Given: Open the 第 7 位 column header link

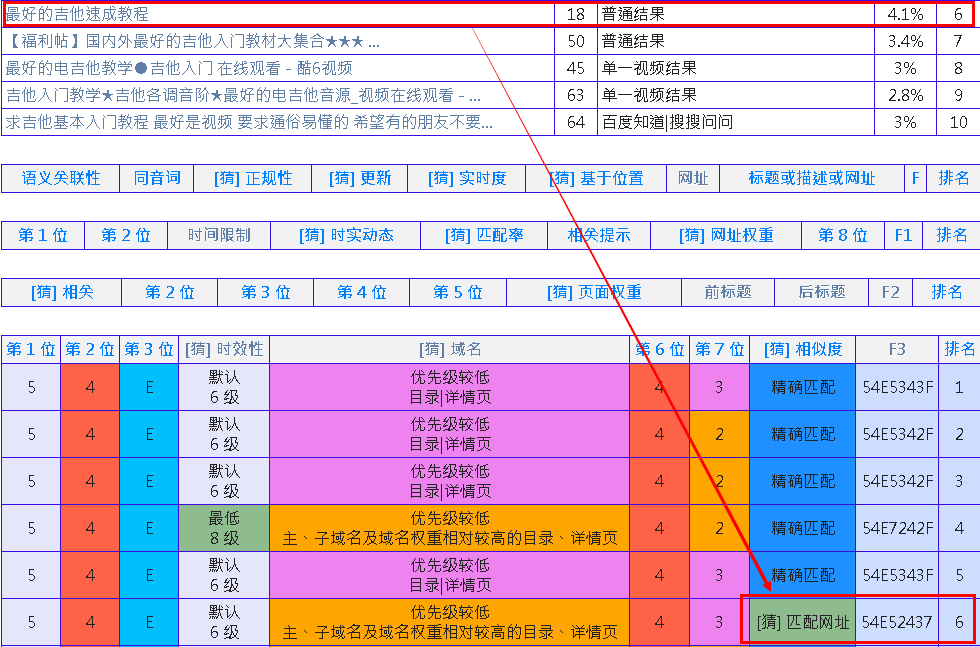Looking at the screenshot, I should [720, 349].
